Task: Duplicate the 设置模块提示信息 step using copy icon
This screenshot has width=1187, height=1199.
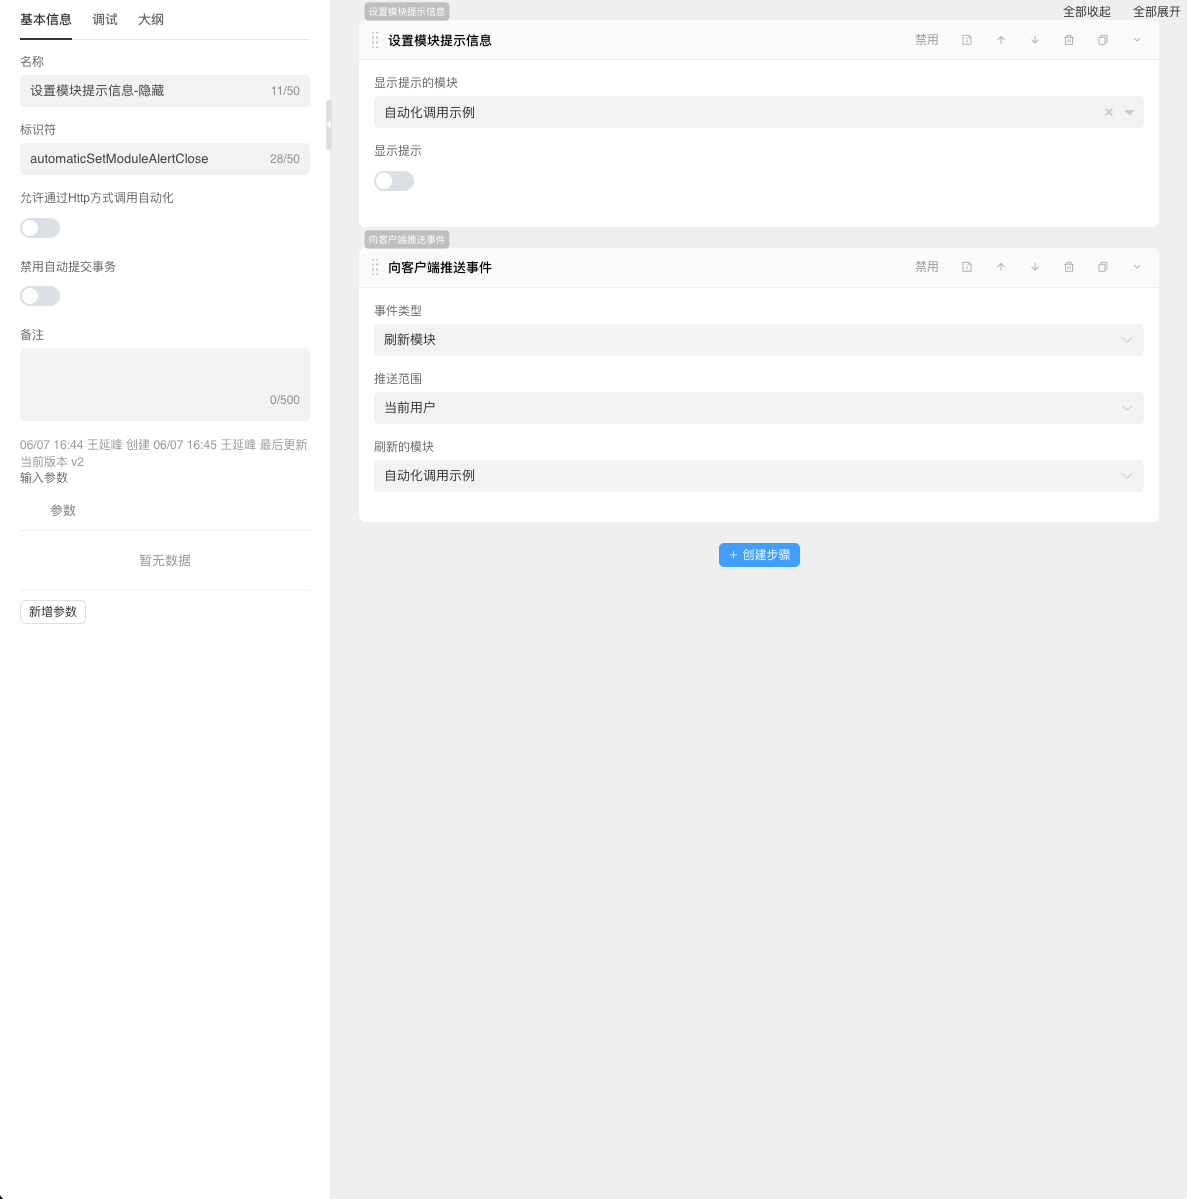Action: tap(1103, 40)
